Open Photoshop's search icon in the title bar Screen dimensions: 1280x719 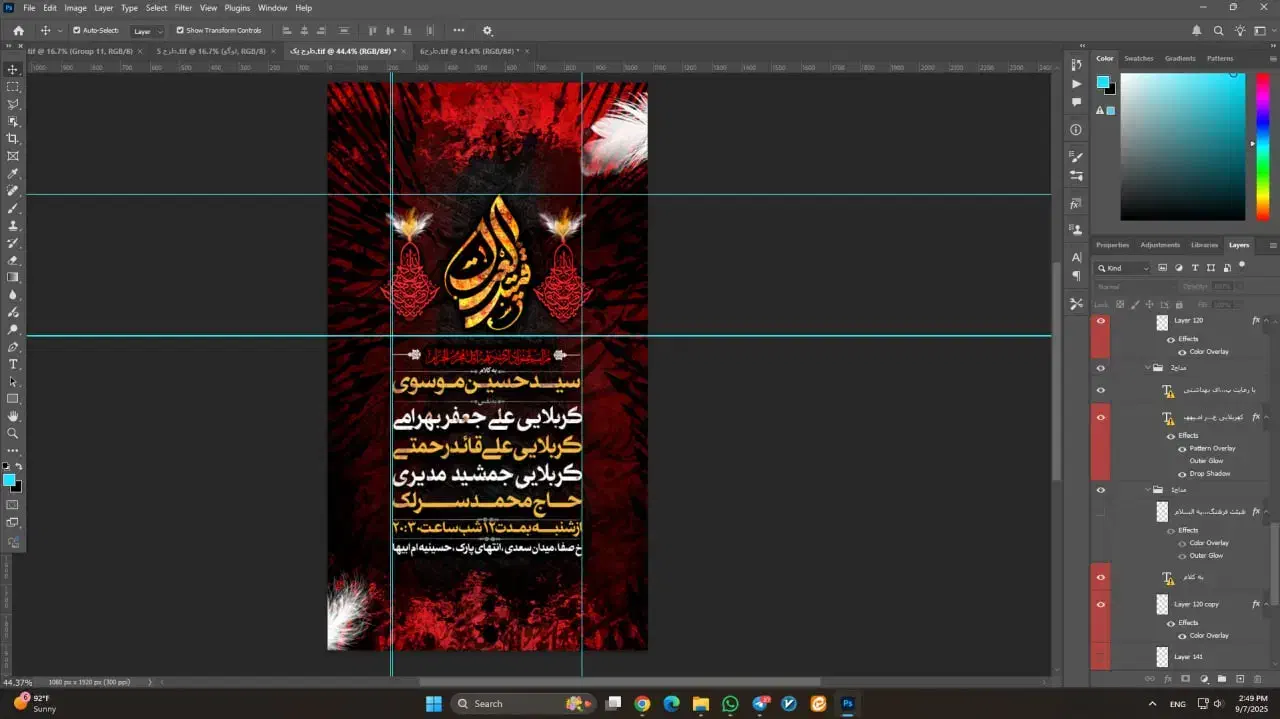(x=1218, y=31)
